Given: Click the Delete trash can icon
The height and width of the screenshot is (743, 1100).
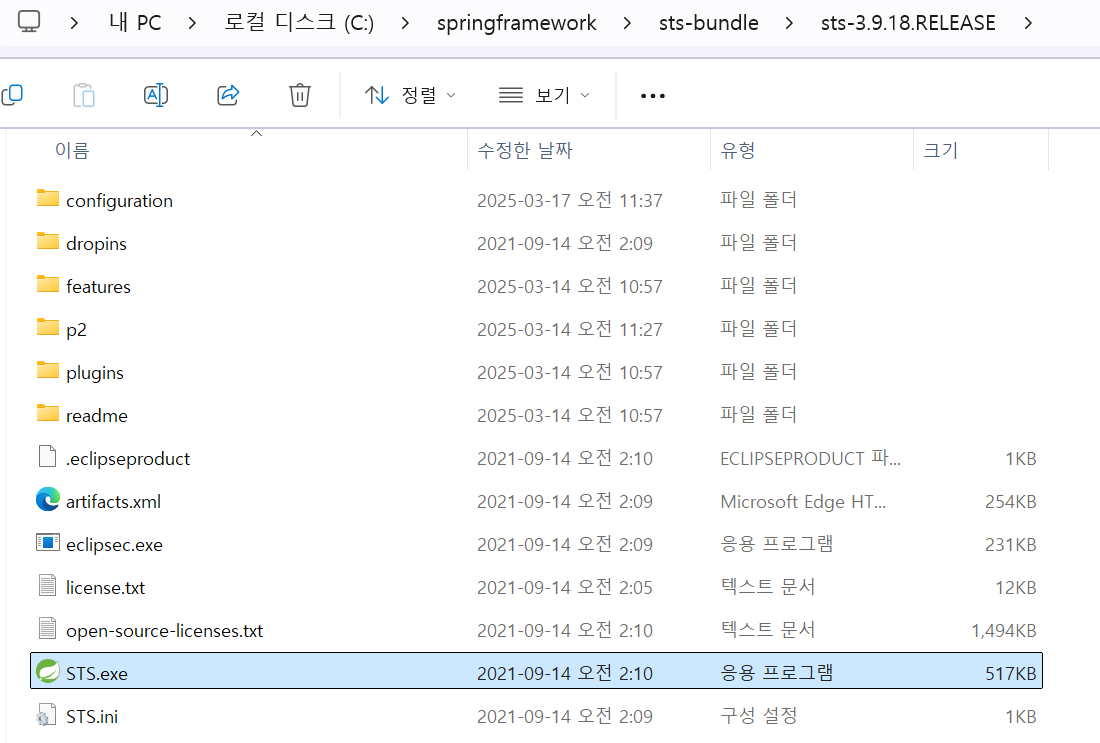Looking at the screenshot, I should click(x=300, y=95).
